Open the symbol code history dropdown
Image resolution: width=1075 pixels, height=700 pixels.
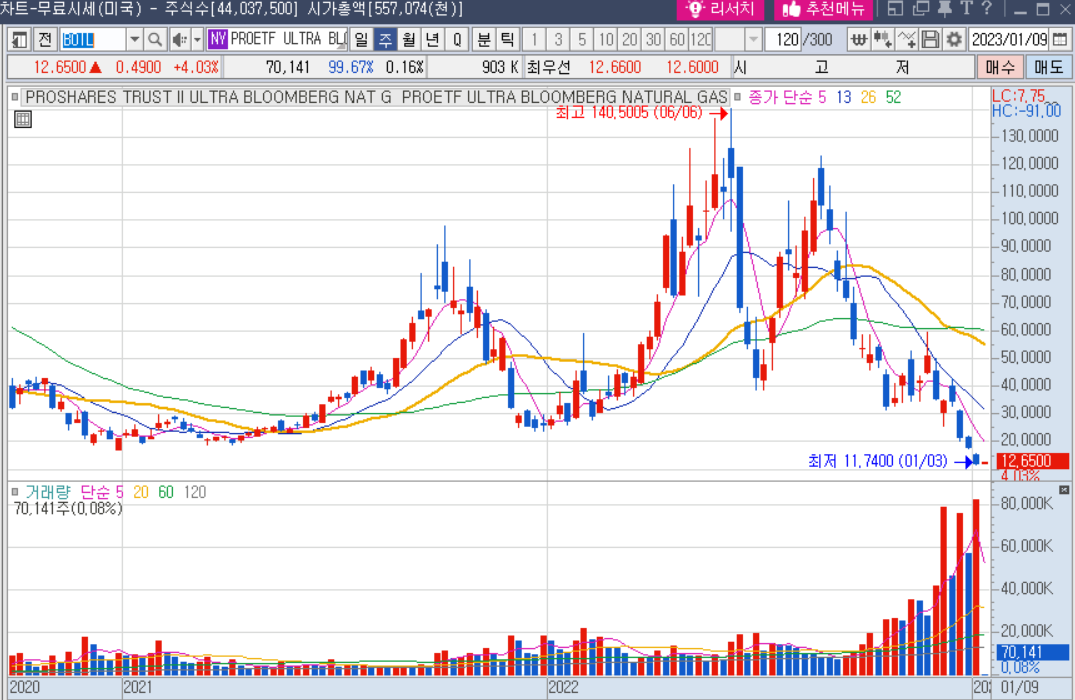[x=134, y=40]
